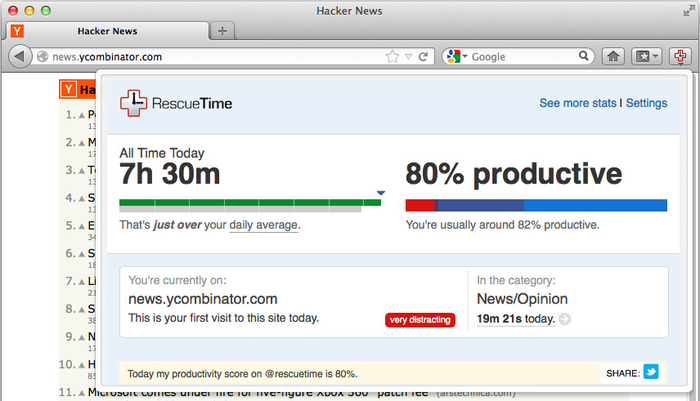The height and width of the screenshot is (401, 700).
Task: Open the URL history dropdown arrow
Action: [x=408, y=57]
